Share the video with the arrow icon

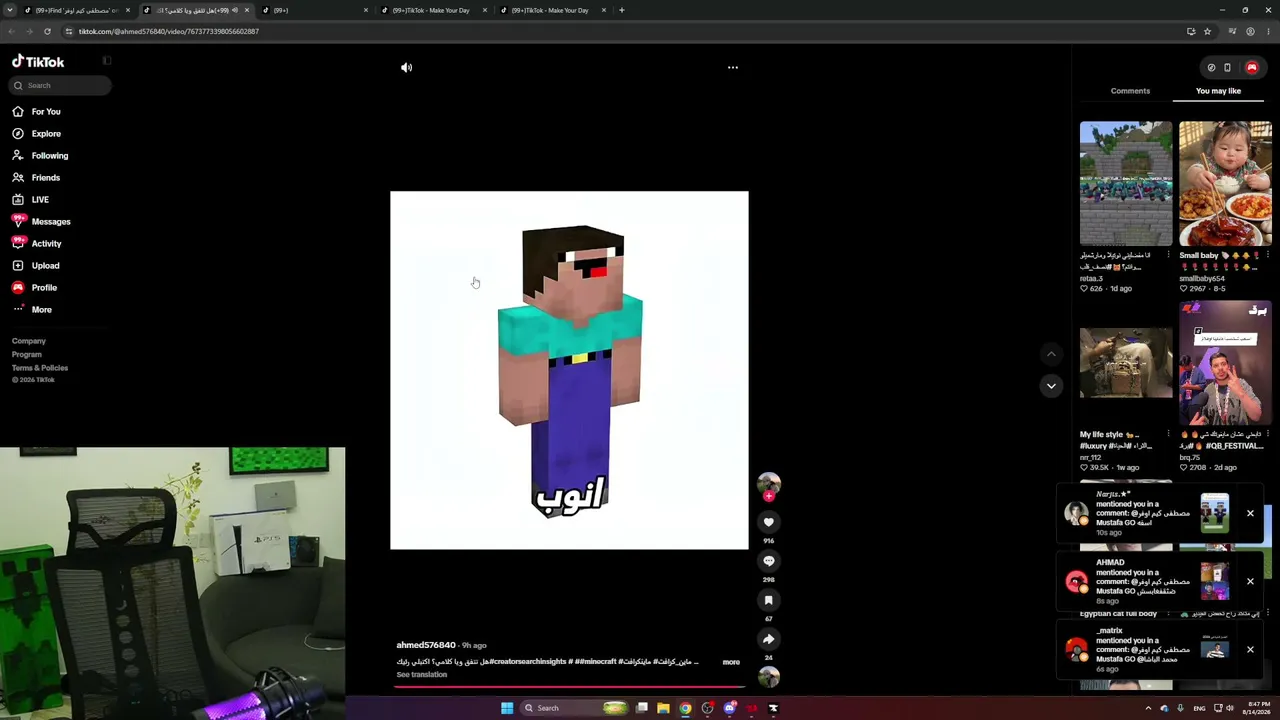(768, 639)
